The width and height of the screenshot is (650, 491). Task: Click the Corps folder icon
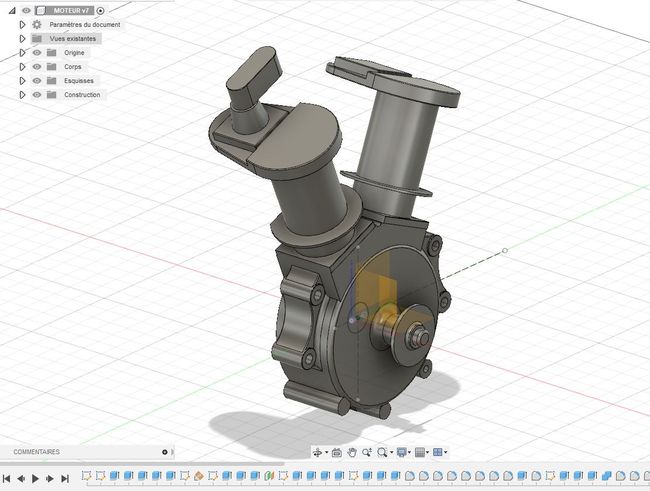51,67
